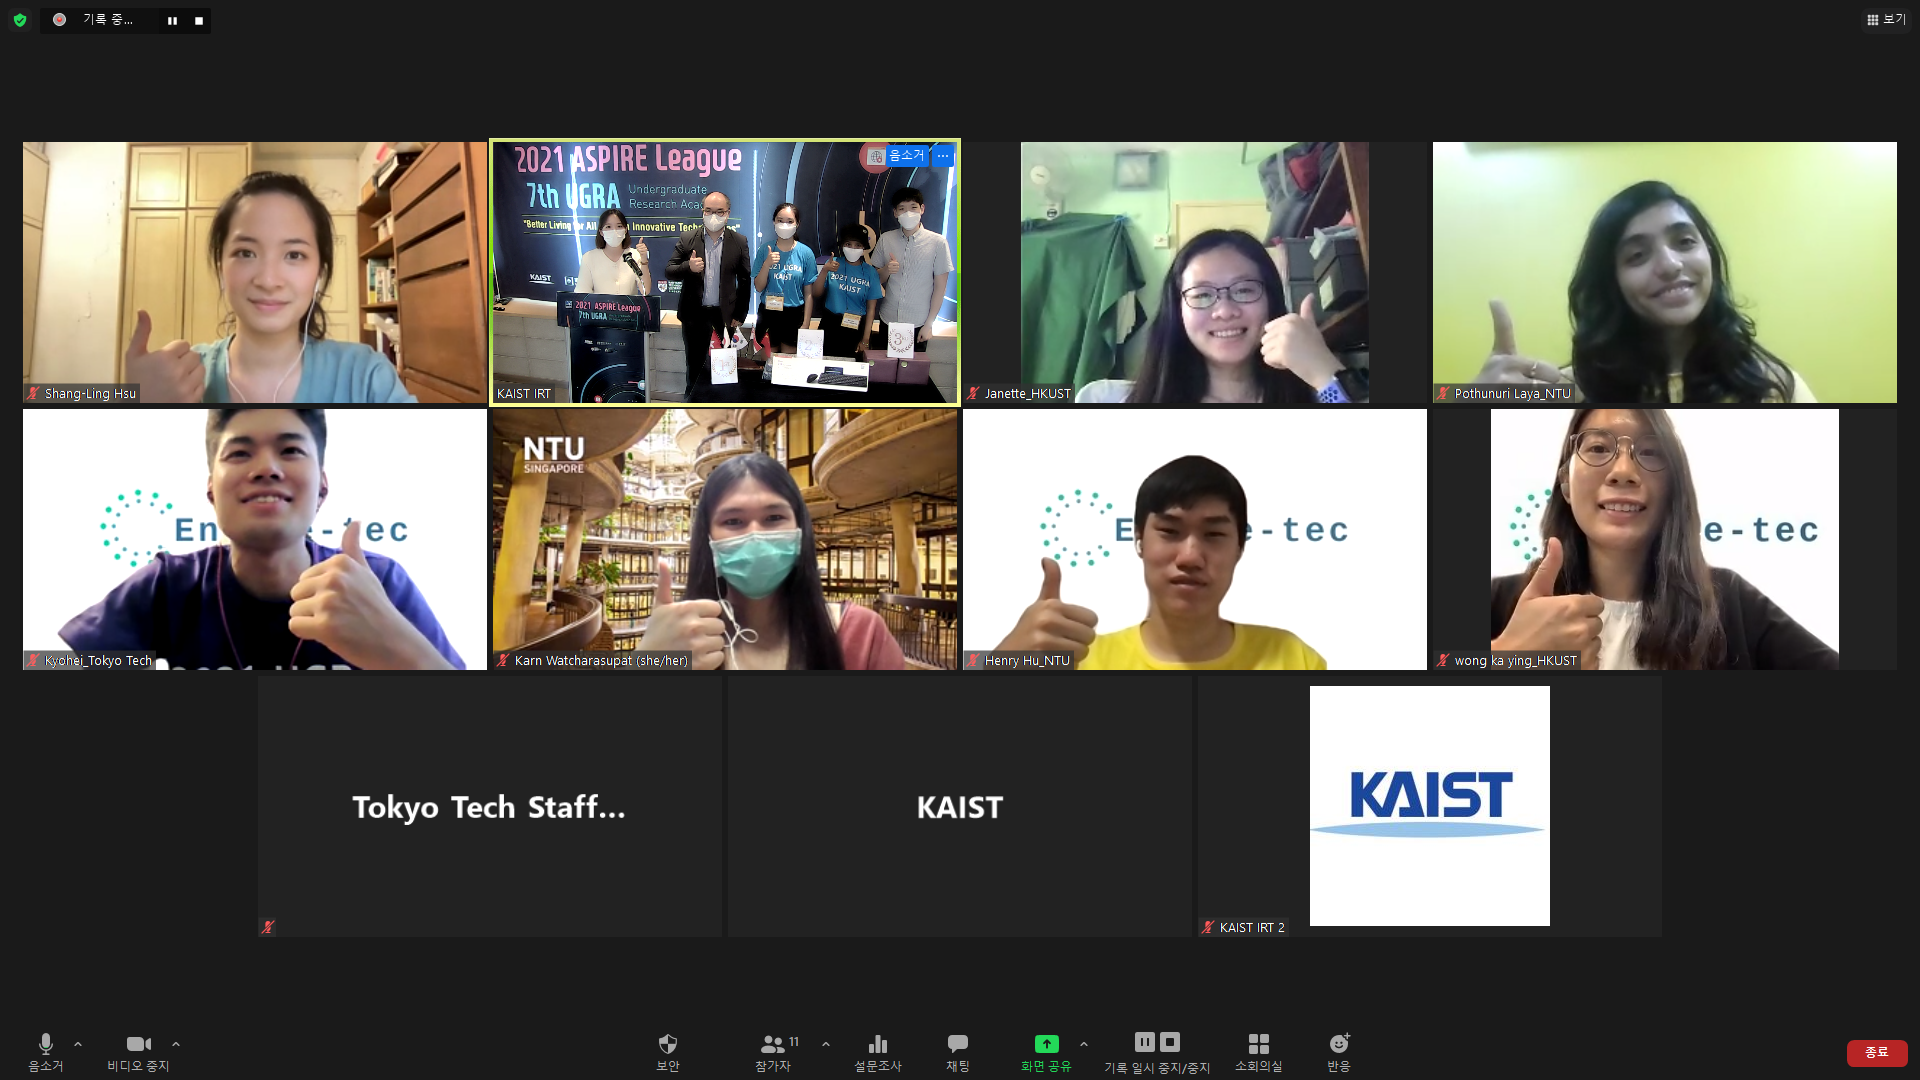Open 소회의실 breakout rooms
The width and height of the screenshot is (1920, 1080).
click(x=1258, y=1053)
